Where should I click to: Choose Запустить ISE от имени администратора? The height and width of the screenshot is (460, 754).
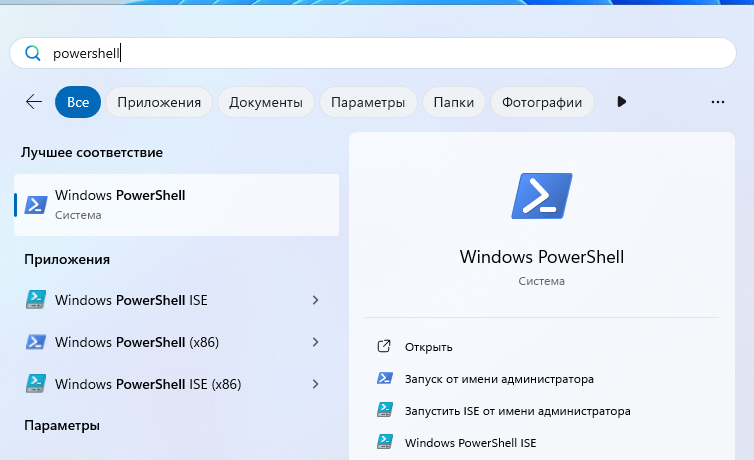tap(542, 411)
